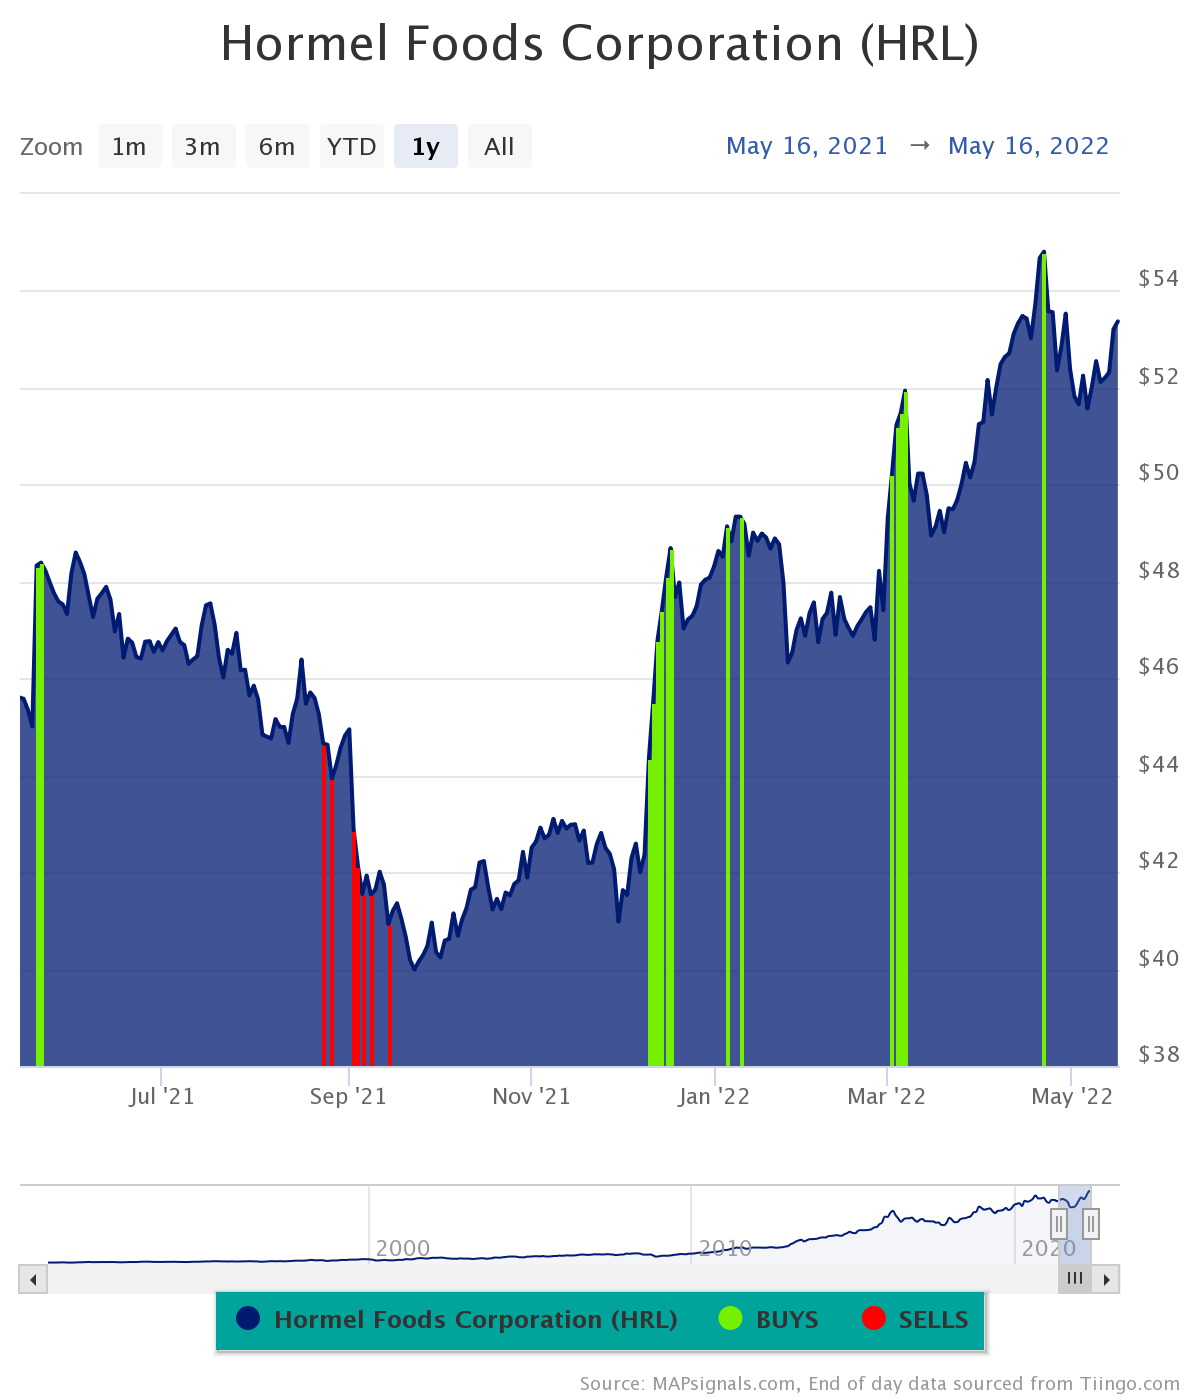Click the green BUY bar in late April 2022
The image size is (1200, 1400).
pyautogui.click(x=1044, y=660)
